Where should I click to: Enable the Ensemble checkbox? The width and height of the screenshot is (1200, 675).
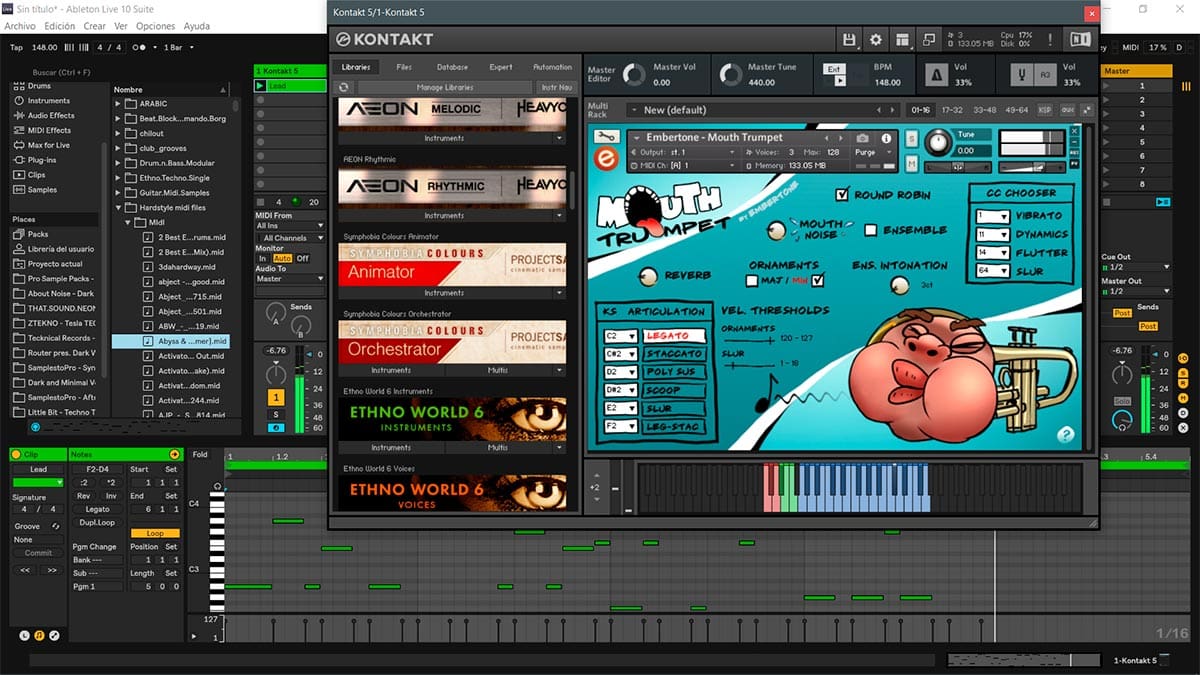870,230
